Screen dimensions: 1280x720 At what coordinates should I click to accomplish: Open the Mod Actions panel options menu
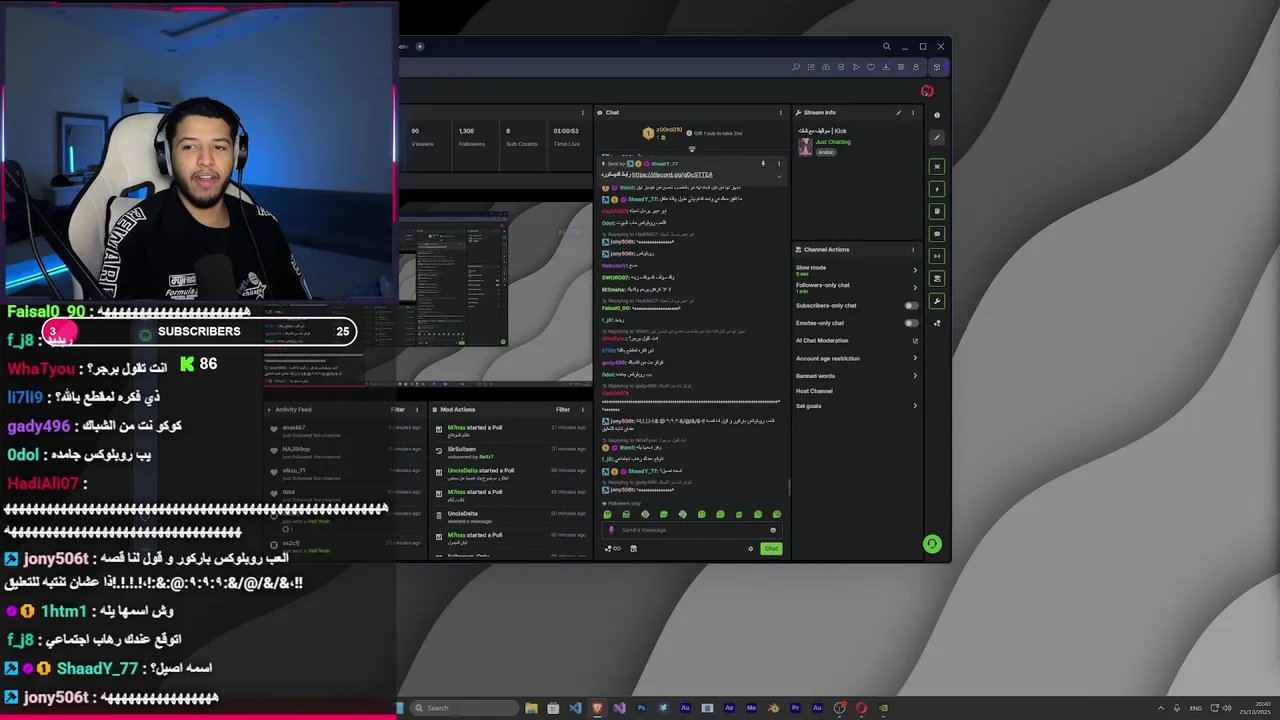[x=583, y=409]
